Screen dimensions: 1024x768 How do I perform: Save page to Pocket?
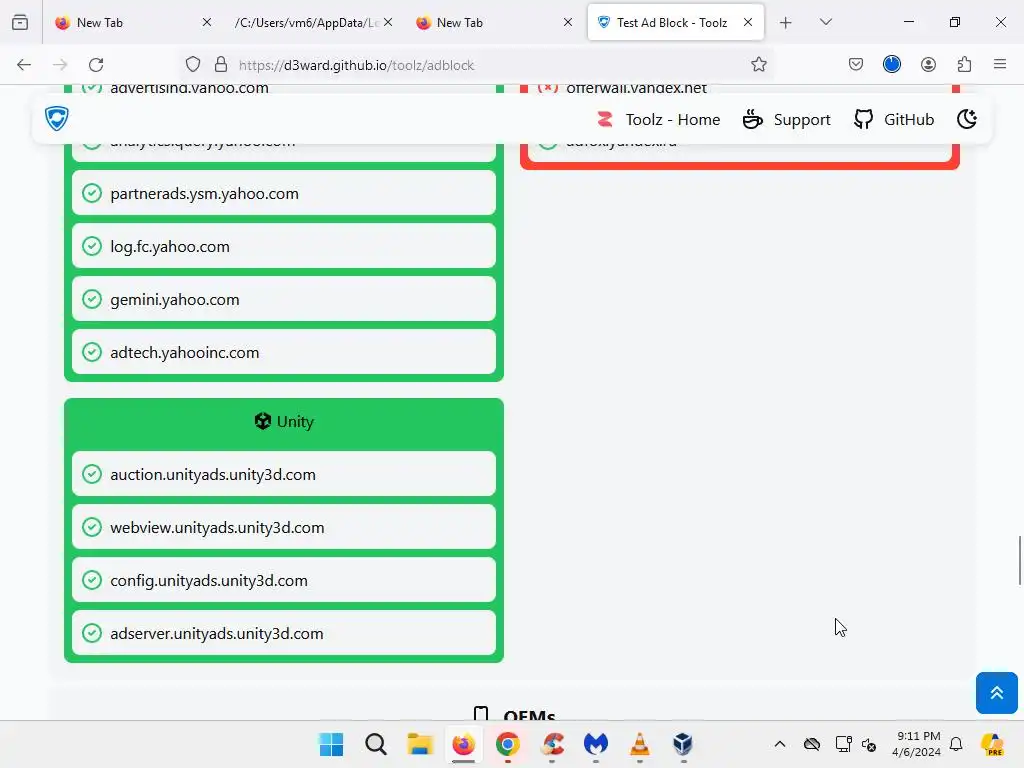point(856,65)
